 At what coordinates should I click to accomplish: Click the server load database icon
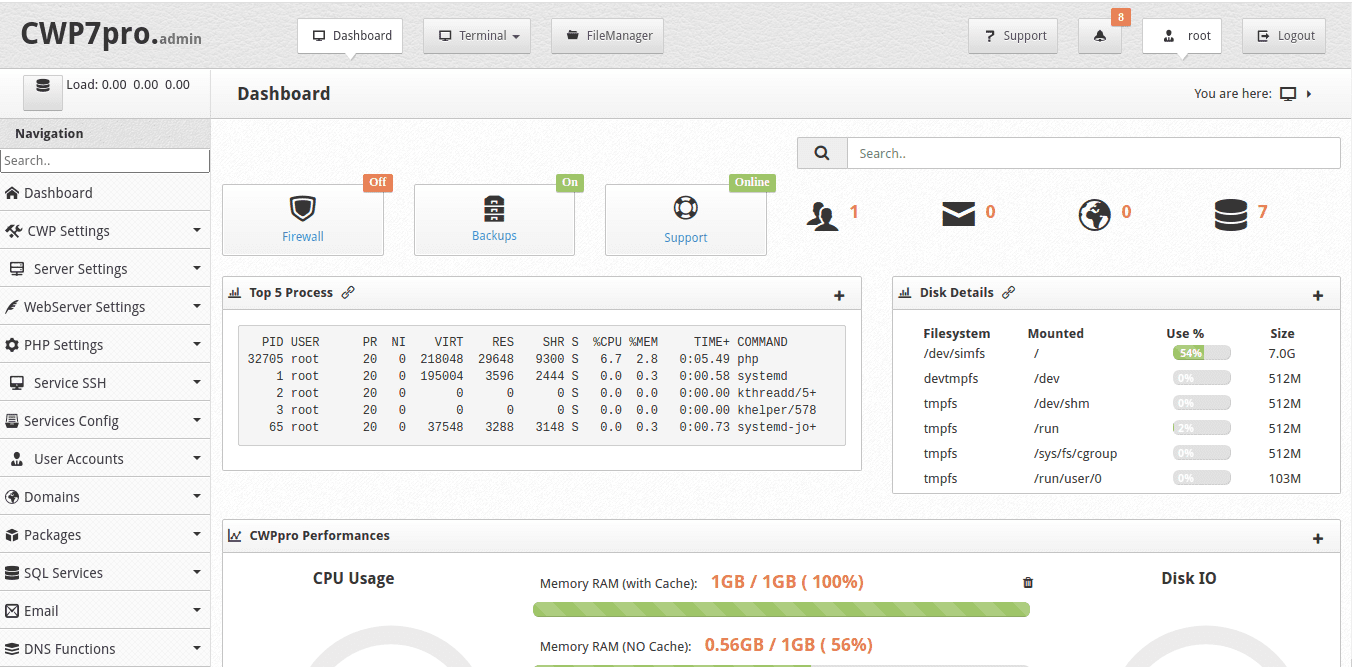[43, 86]
